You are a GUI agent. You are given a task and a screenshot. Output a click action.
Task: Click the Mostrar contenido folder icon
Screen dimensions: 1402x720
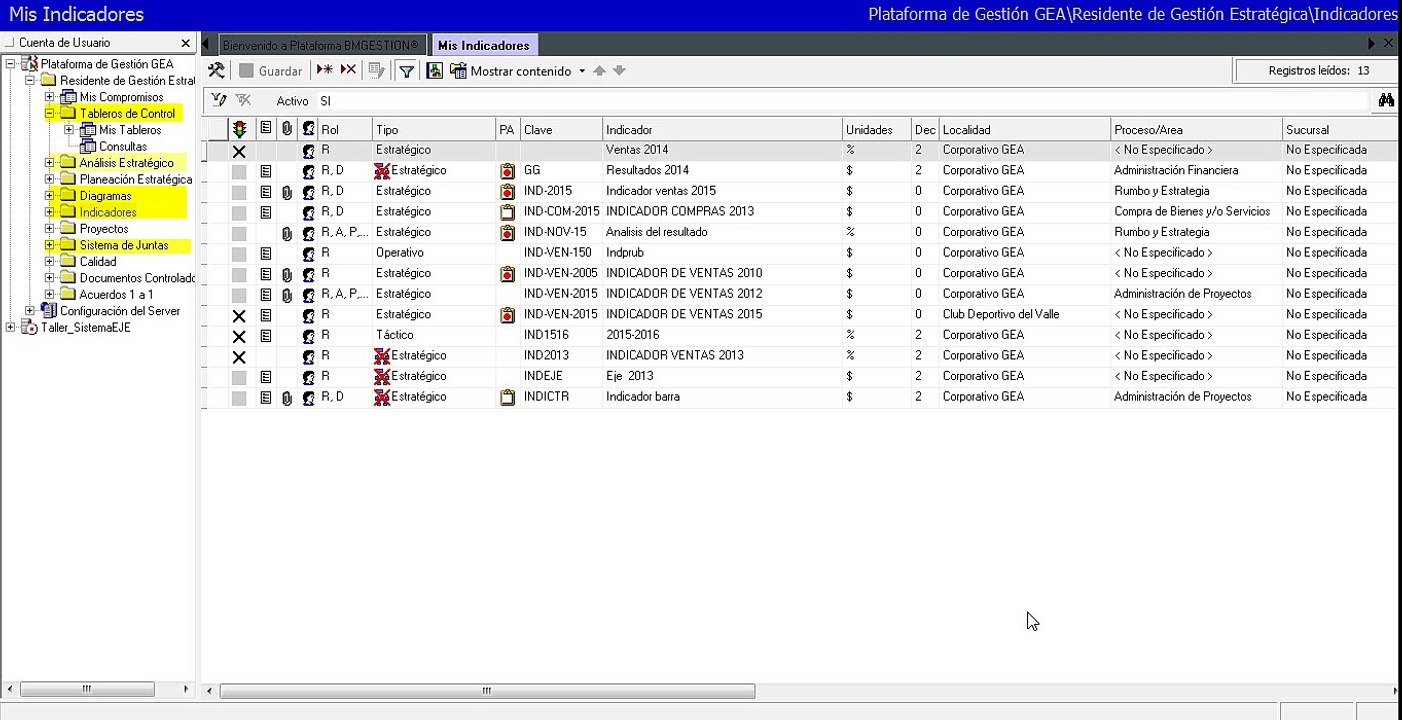coord(458,71)
